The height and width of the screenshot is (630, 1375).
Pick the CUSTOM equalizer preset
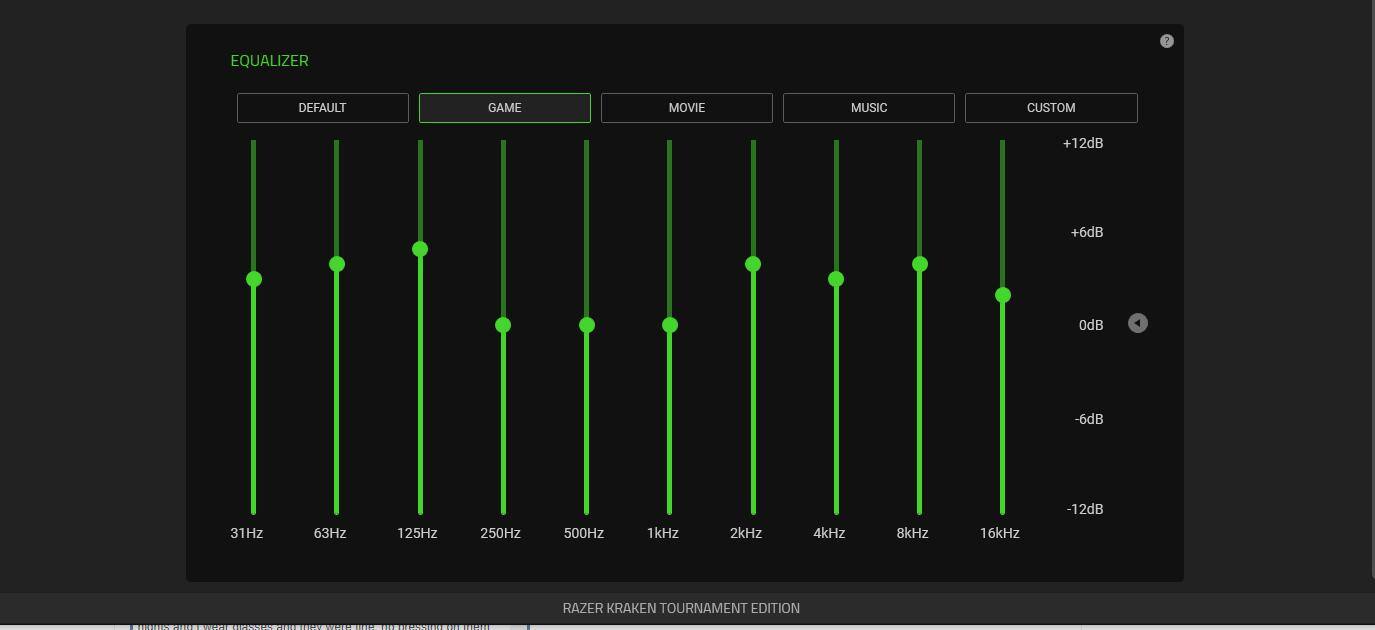coord(1050,108)
